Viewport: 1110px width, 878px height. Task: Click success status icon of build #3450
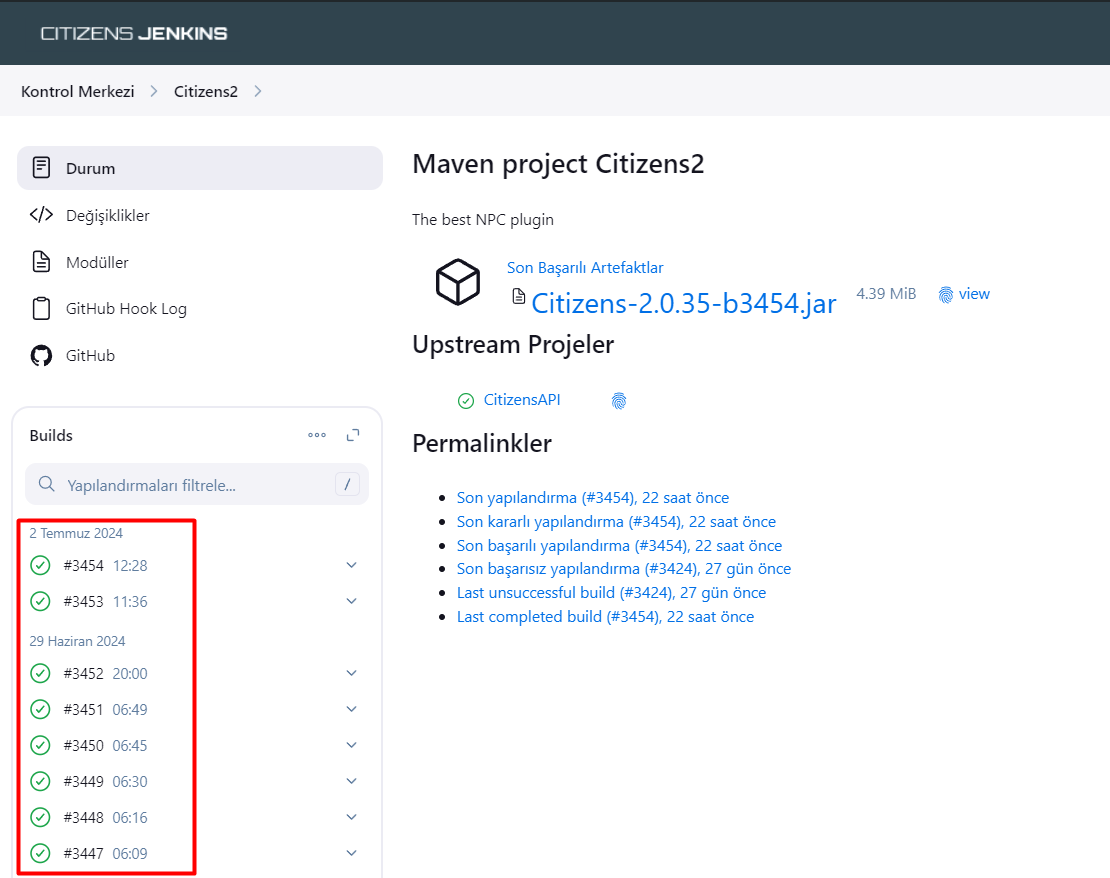(40, 745)
